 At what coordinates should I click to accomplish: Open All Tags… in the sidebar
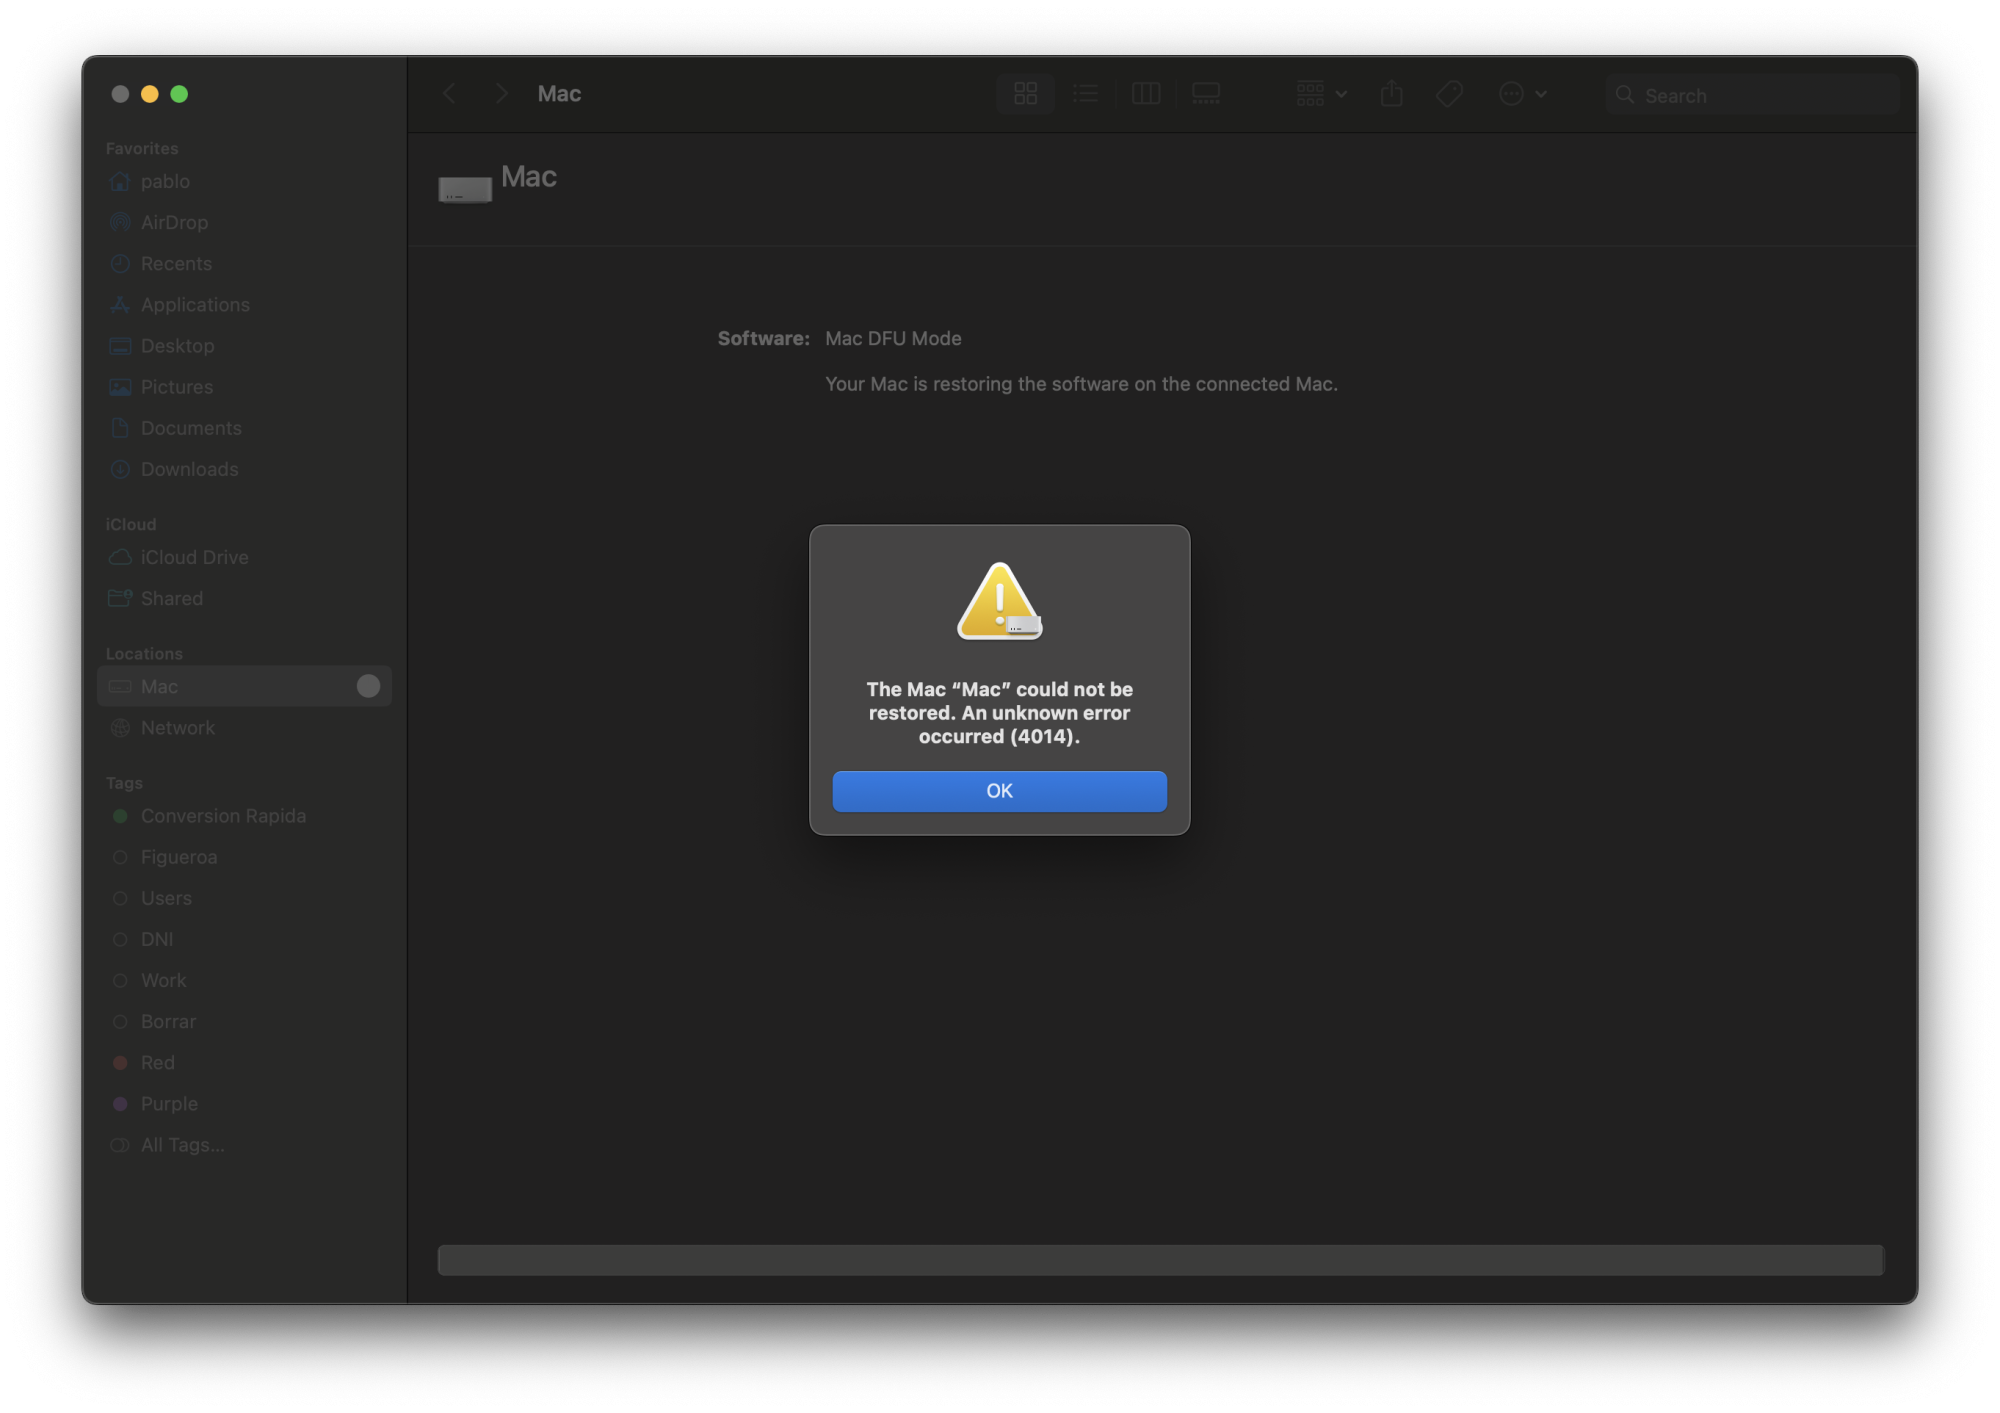coord(182,1145)
